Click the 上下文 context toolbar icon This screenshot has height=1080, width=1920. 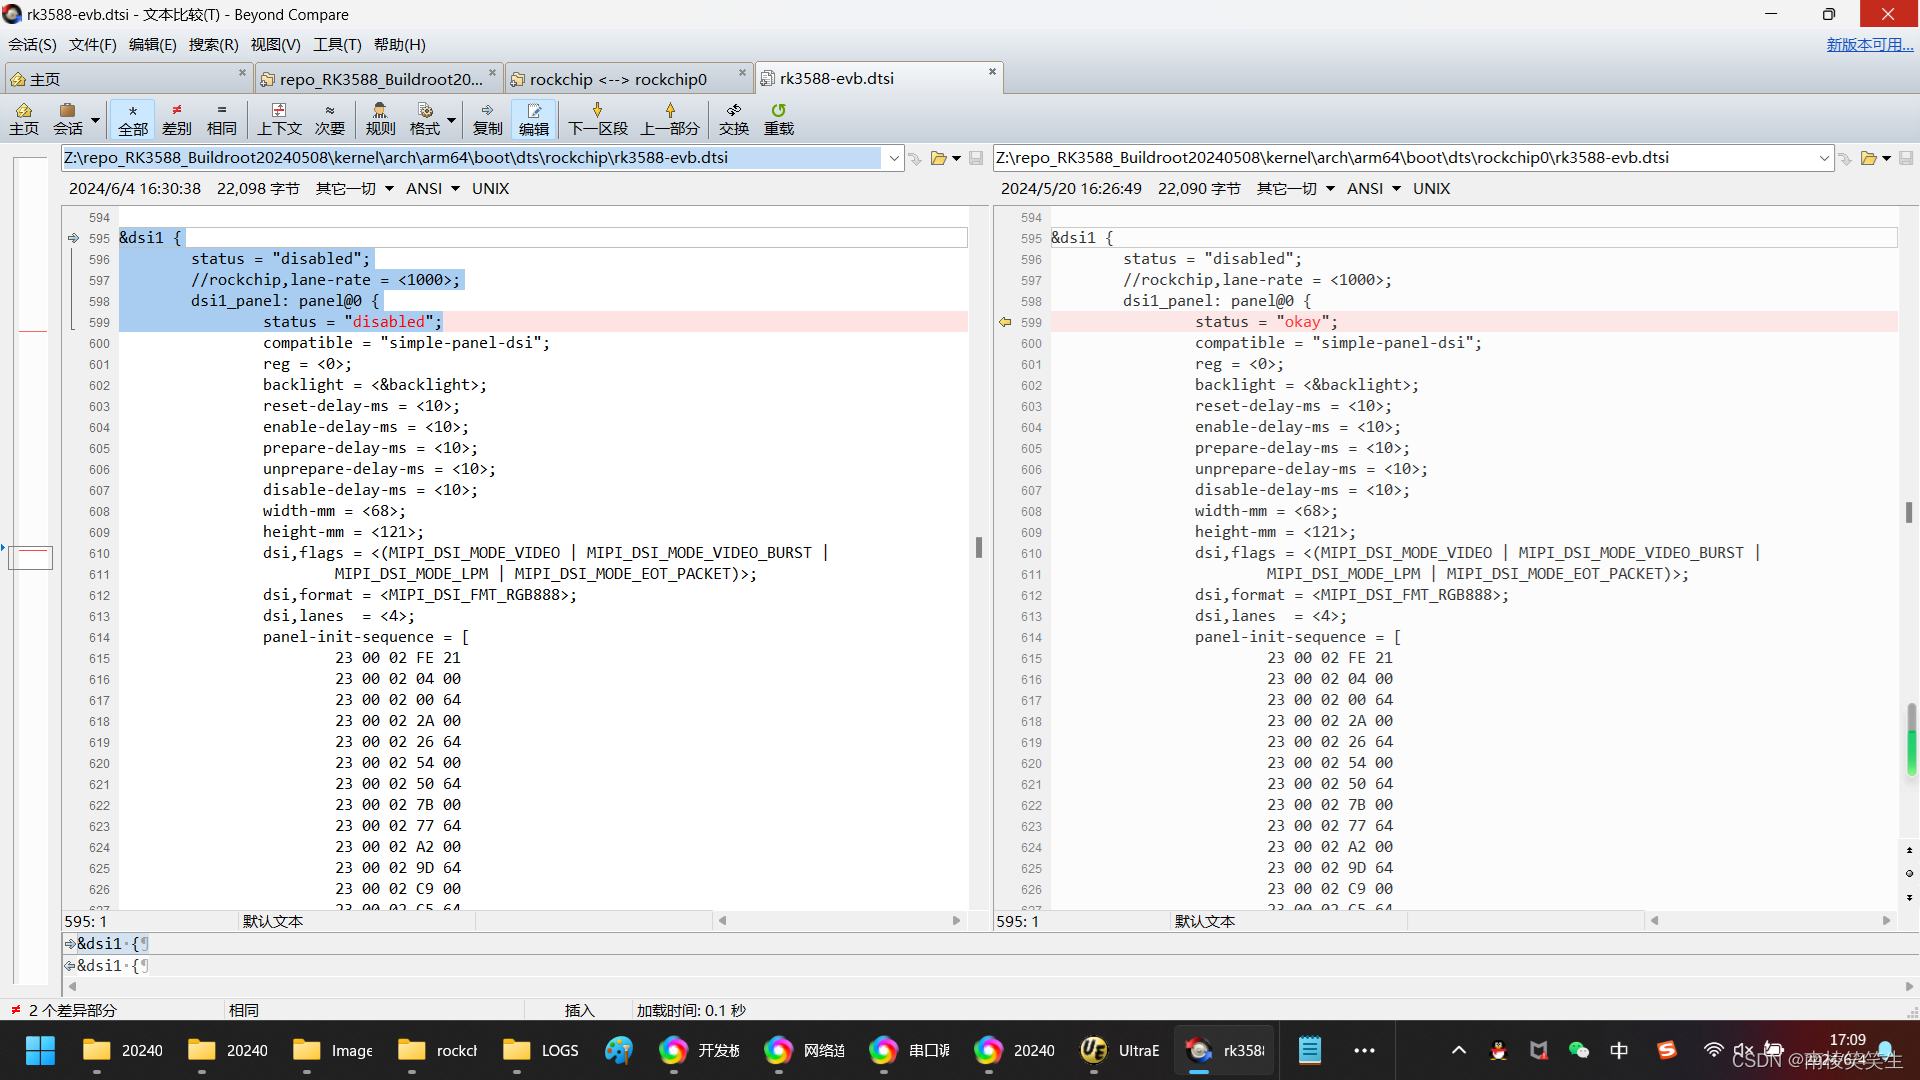[x=279, y=118]
